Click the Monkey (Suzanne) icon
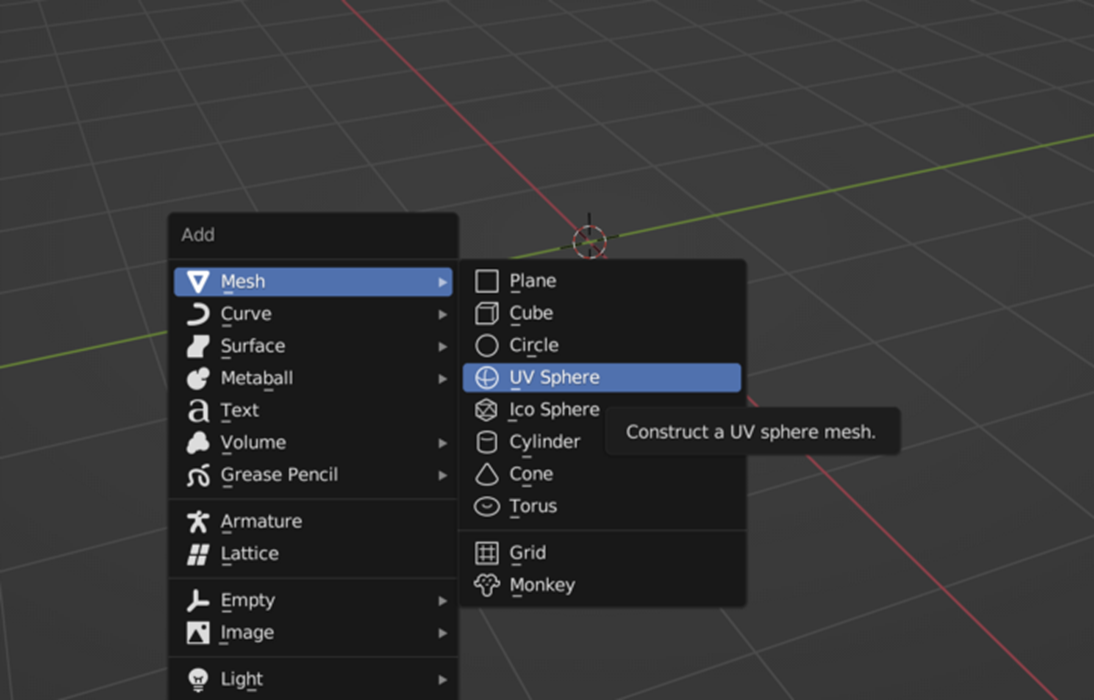1094x700 pixels. (x=487, y=585)
